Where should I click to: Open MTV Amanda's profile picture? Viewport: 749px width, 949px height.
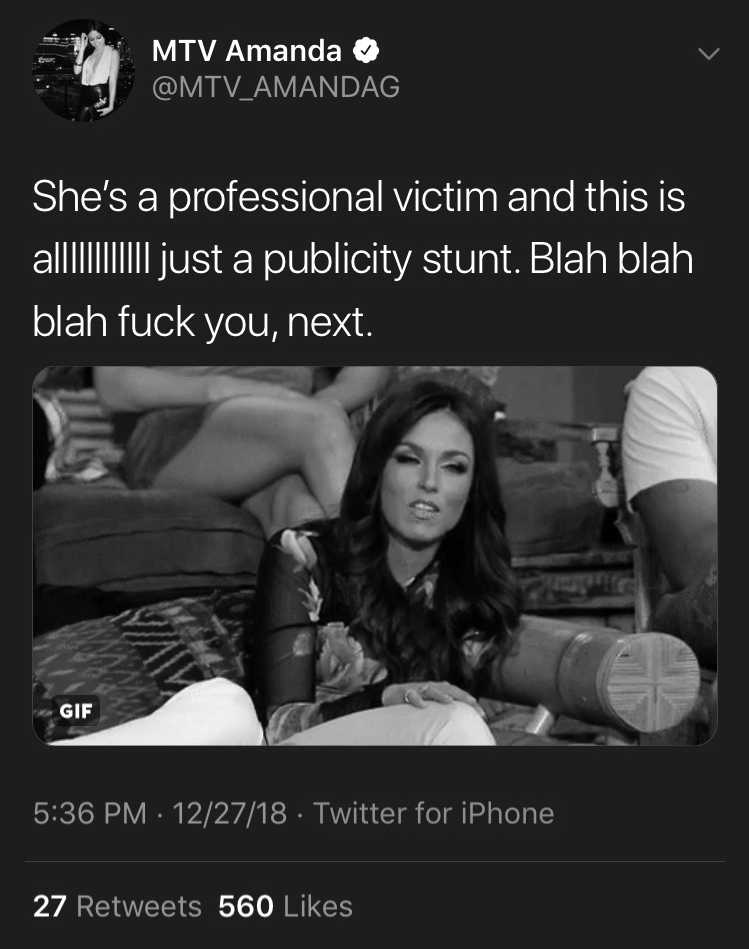(x=83, y=70)
